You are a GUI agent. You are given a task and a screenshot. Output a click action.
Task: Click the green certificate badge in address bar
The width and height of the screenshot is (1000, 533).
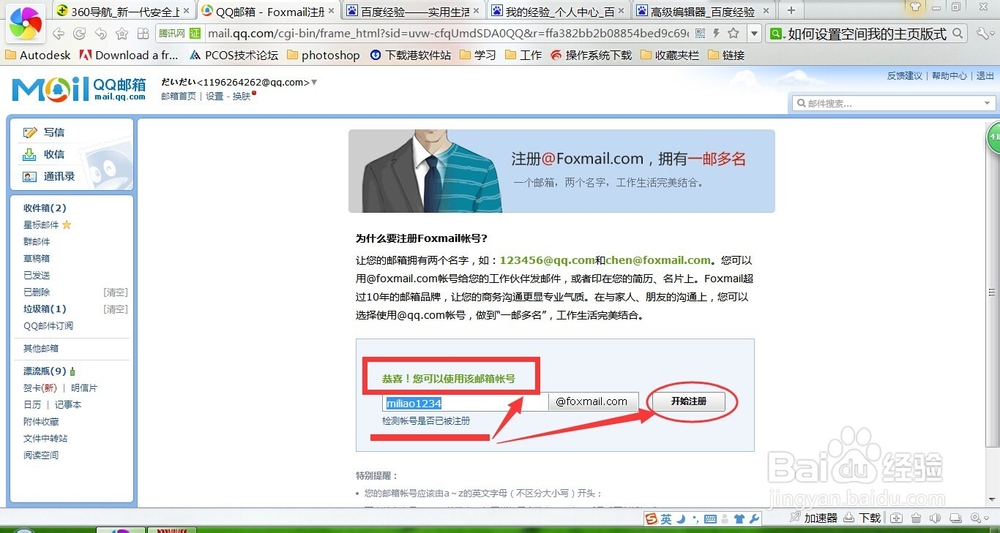click(195, 34)
